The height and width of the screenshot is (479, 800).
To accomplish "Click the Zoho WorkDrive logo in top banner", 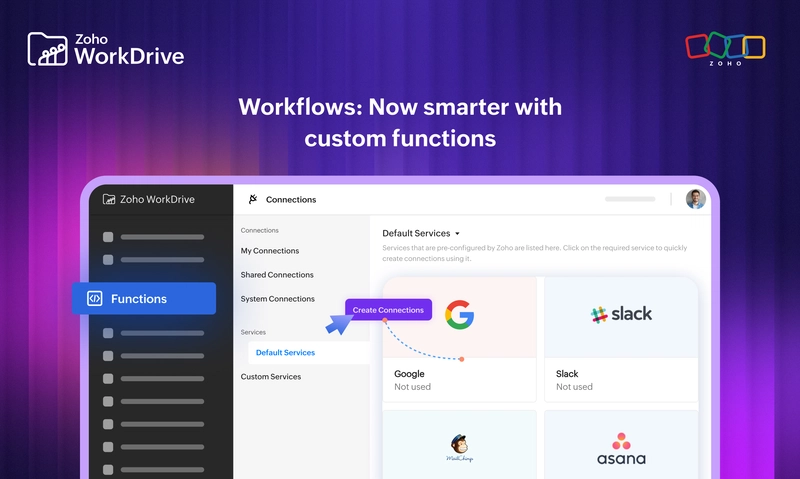I will point(105,49).
